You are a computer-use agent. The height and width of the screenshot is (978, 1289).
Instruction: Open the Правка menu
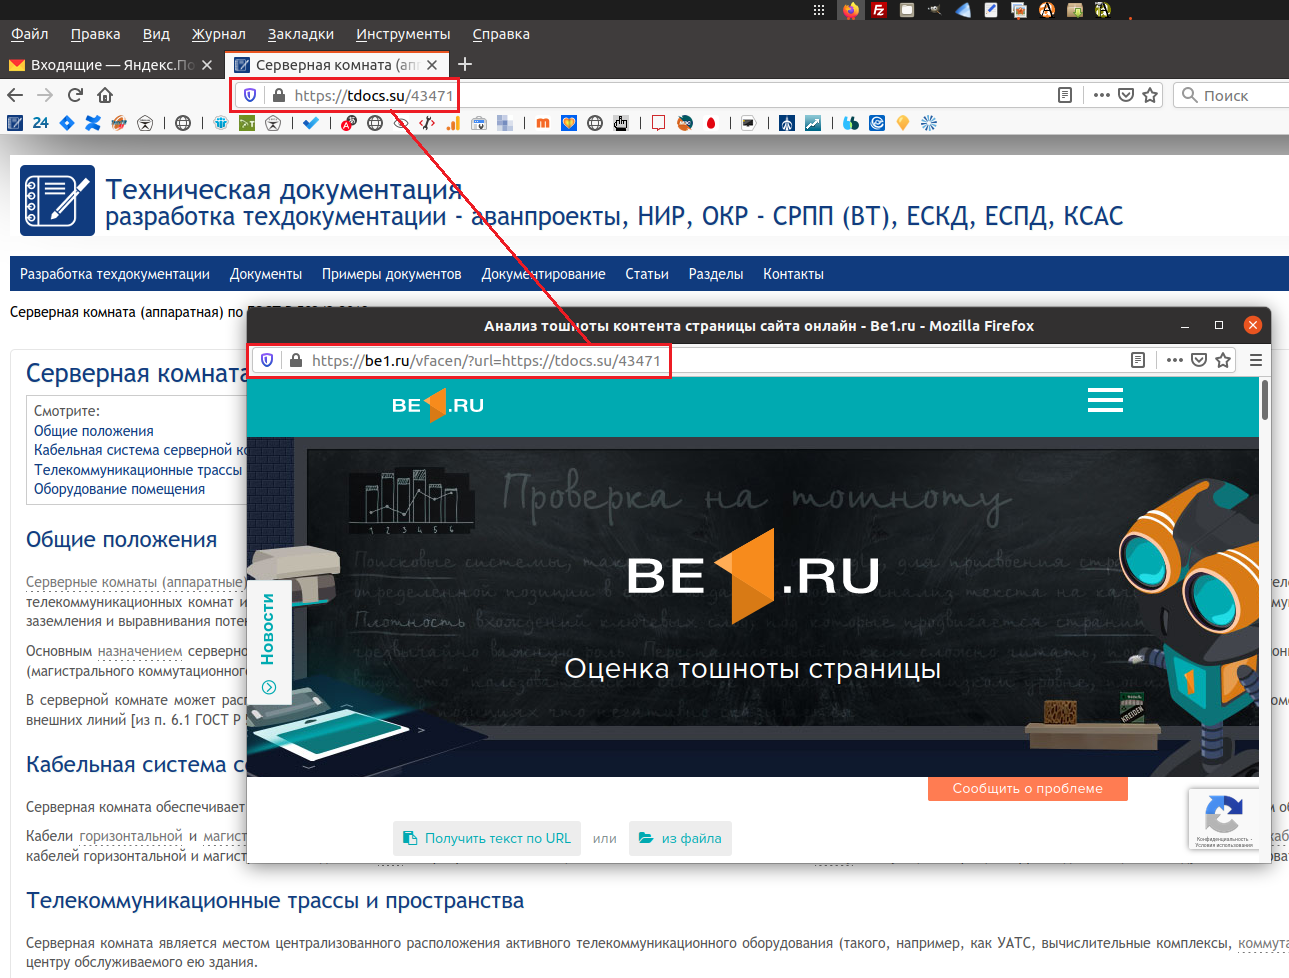[95, 34]
